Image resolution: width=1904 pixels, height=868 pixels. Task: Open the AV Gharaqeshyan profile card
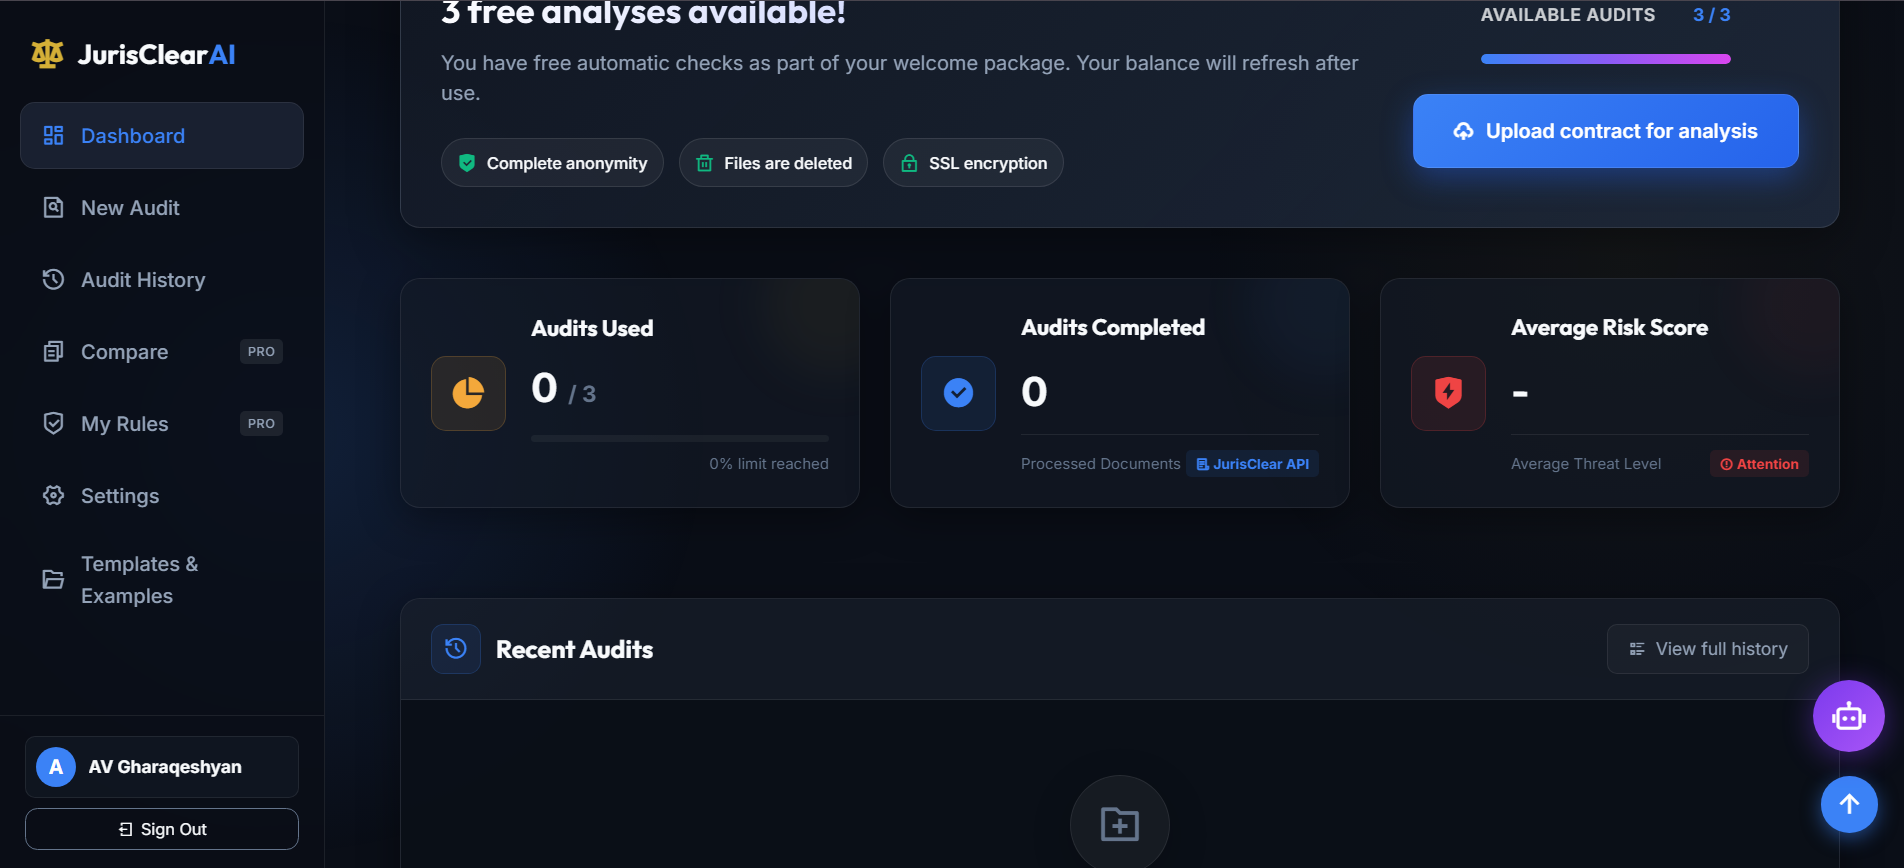162,767
